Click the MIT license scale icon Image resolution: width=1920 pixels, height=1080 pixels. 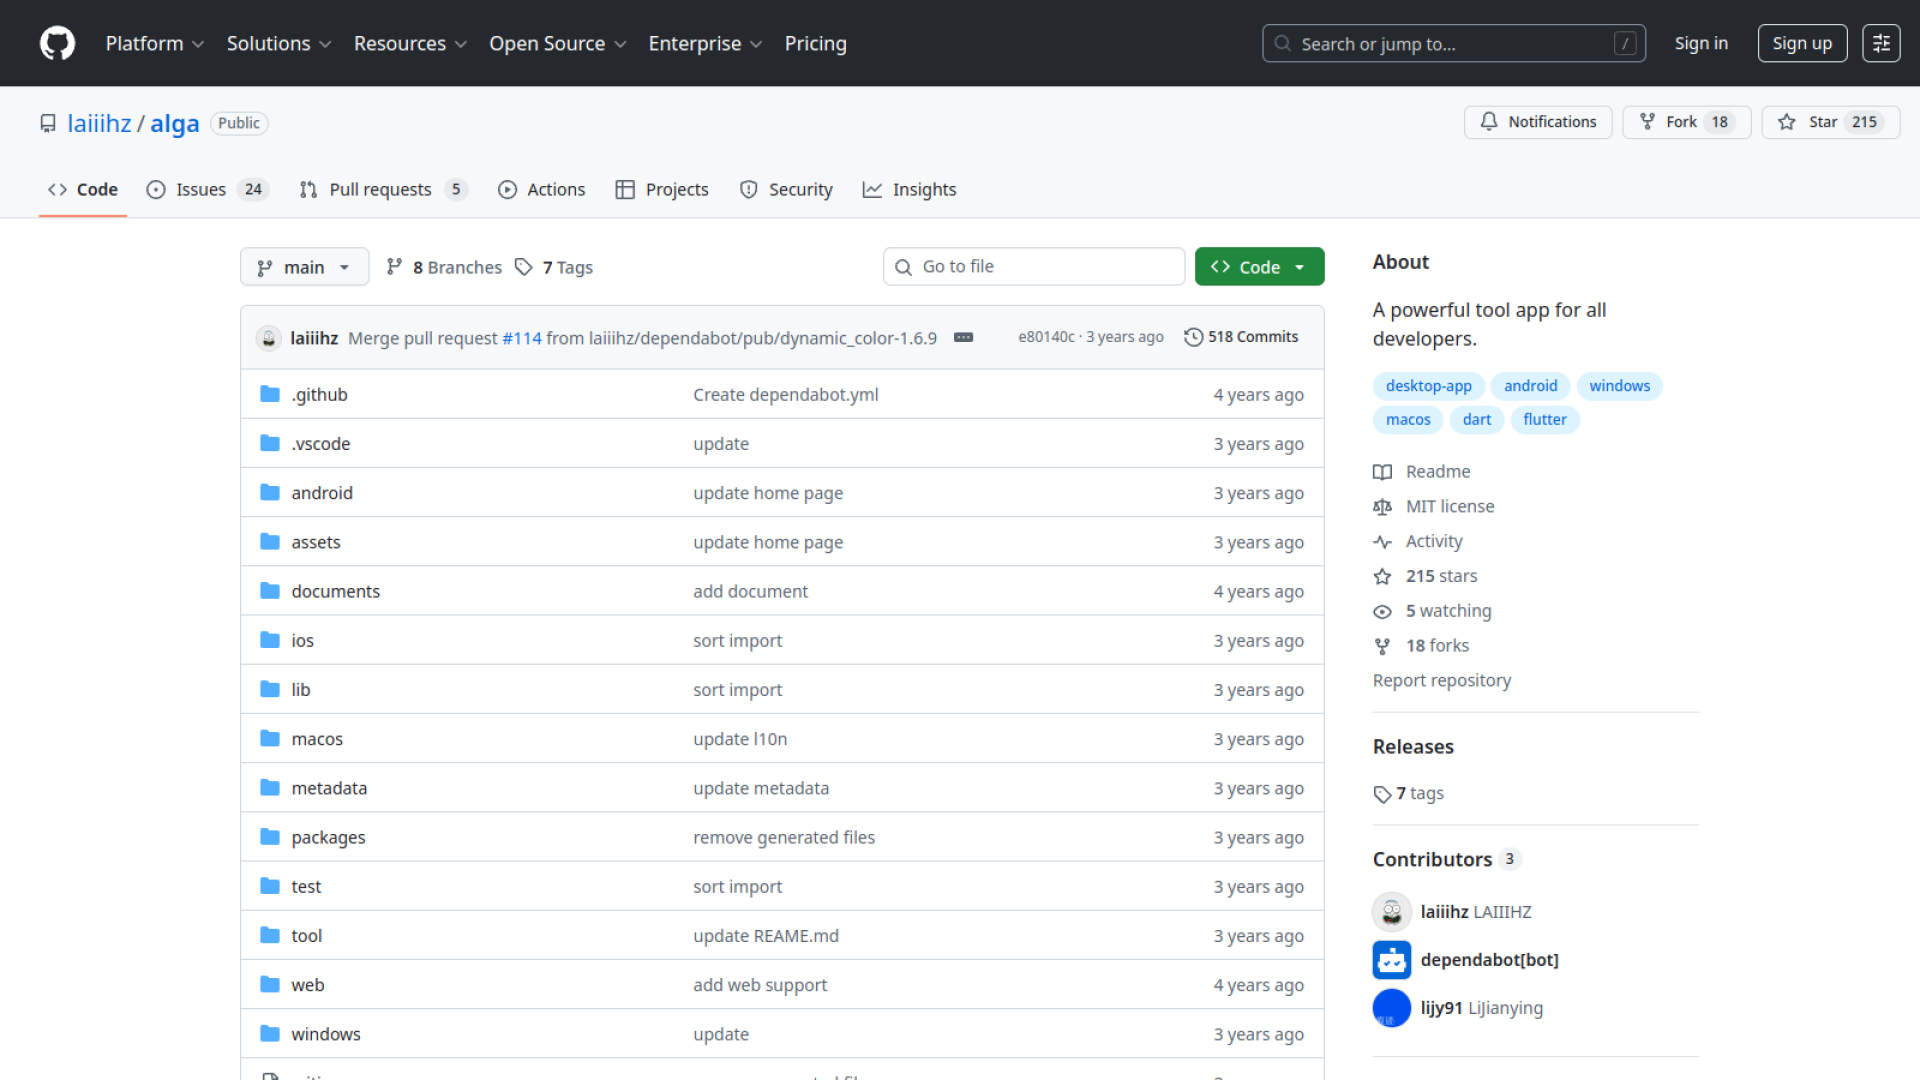[1382, 507]
